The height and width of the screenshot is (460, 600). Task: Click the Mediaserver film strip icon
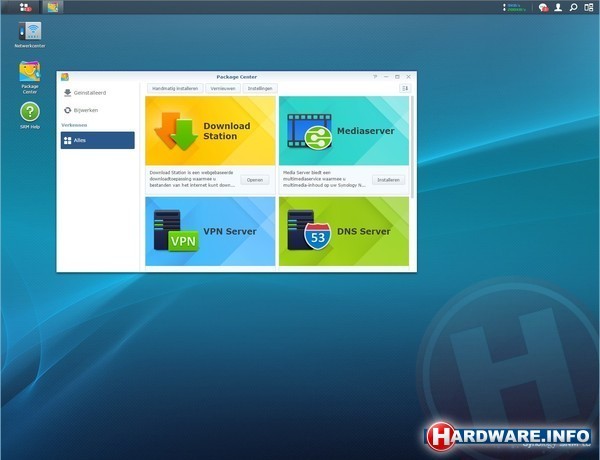[310, 131]
